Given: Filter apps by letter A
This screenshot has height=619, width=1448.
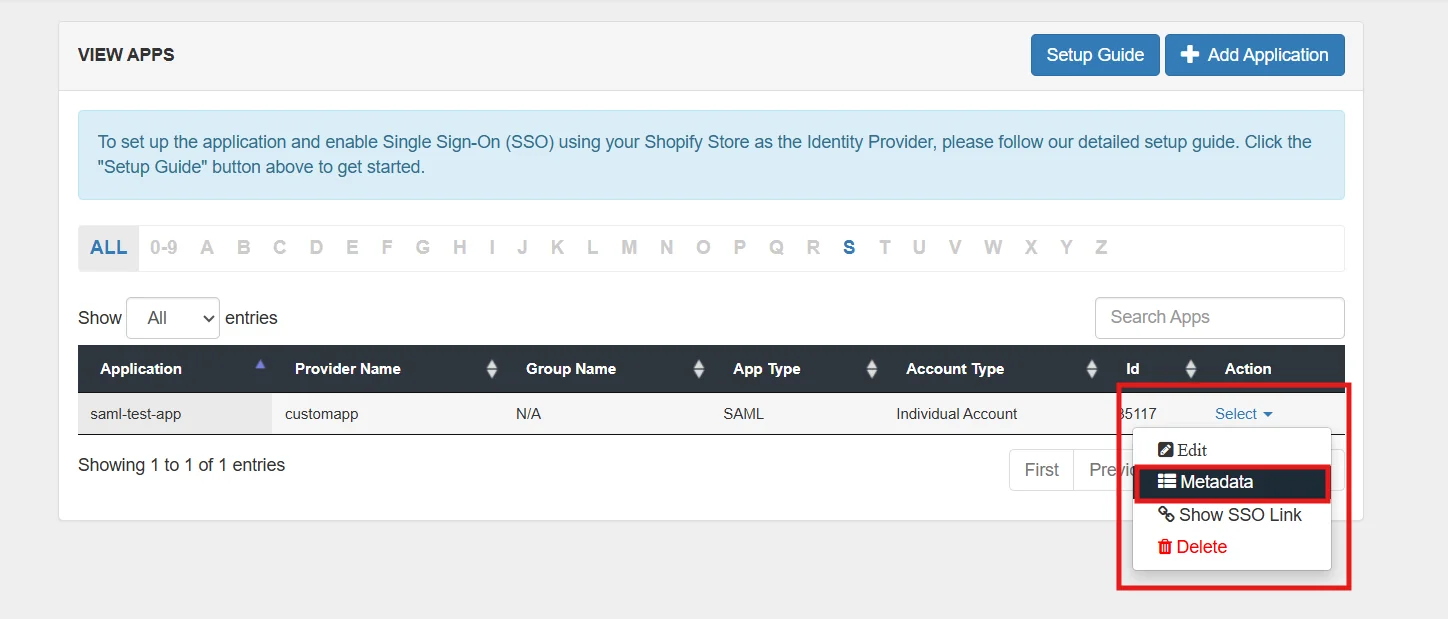Looking at the screenshot, I should pyautogui.click(x=207, y=247).
